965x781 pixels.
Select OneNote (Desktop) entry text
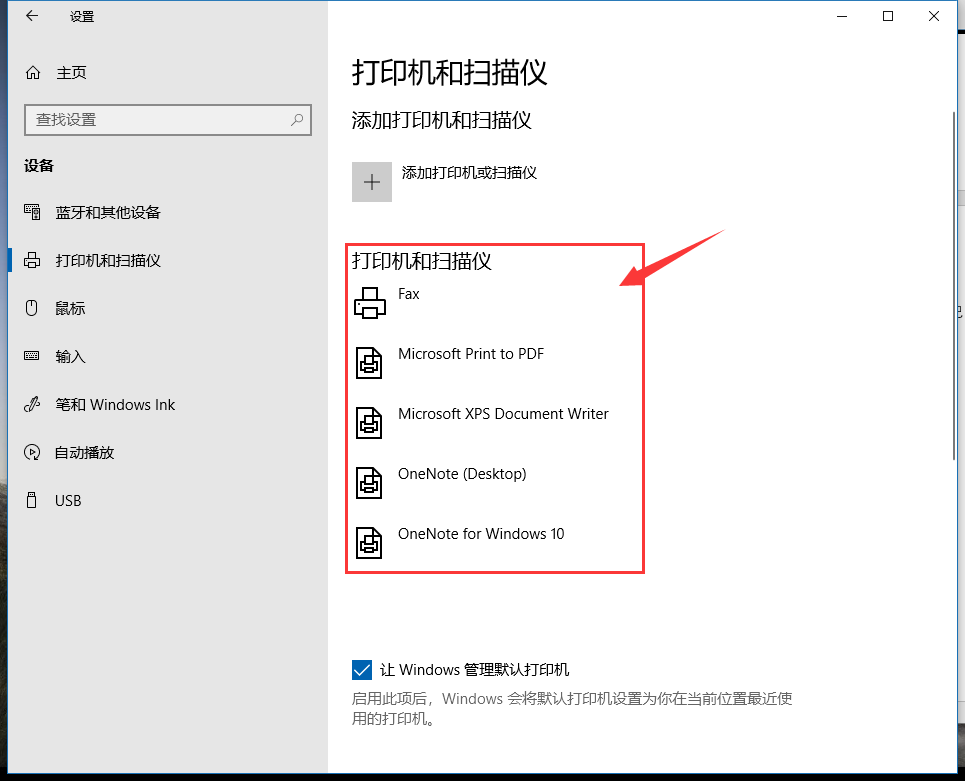(x=462, y=474)
